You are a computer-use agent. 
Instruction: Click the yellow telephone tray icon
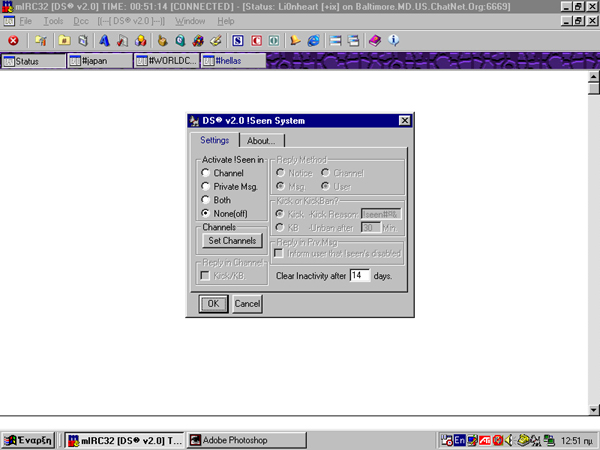point(523,440)
